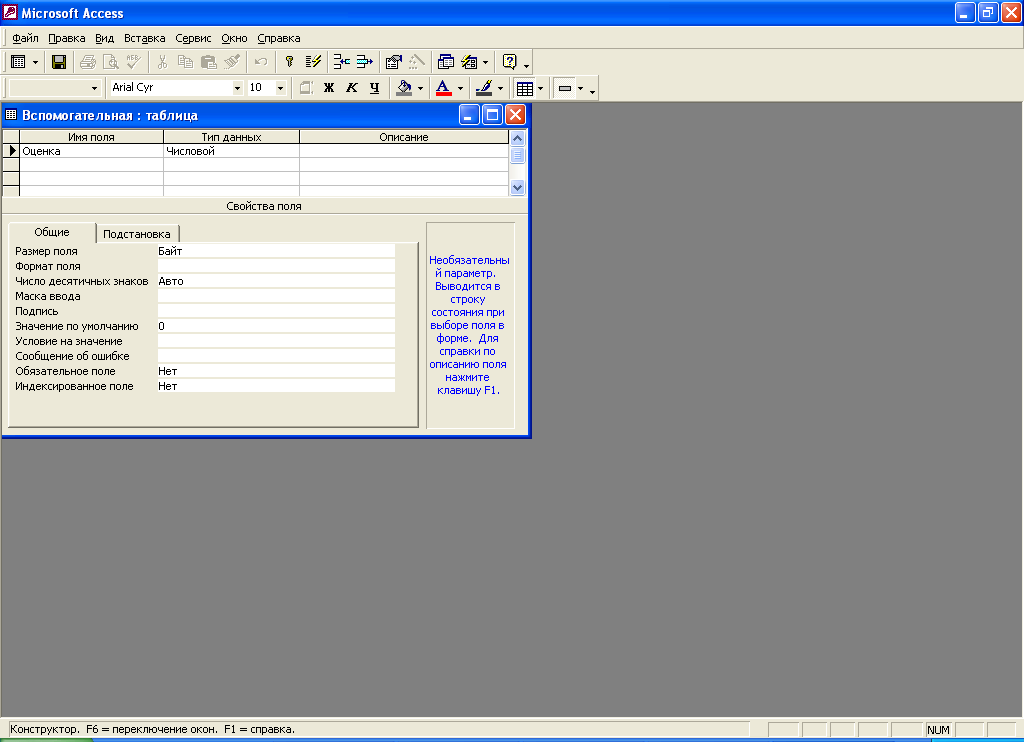Open the object selector combo box on the formatting toolbar
Screen dimensions: 1024x742
(x=55, y=88)
